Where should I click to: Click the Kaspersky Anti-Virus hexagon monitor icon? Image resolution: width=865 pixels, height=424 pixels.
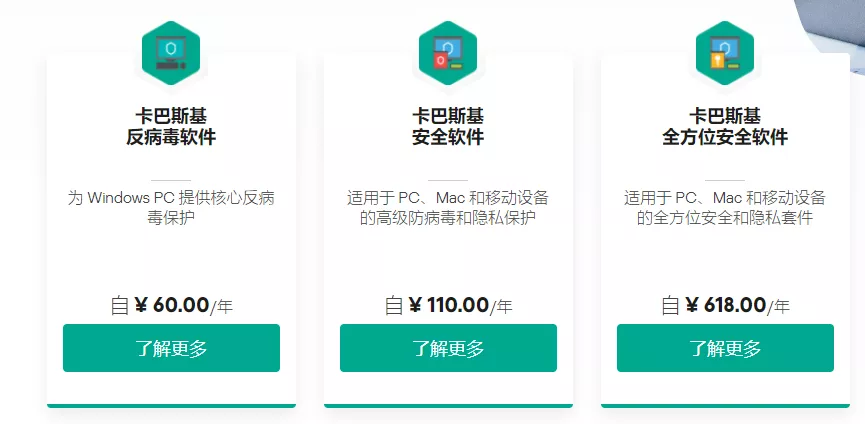pyautogui.click(x=171, y=54)
